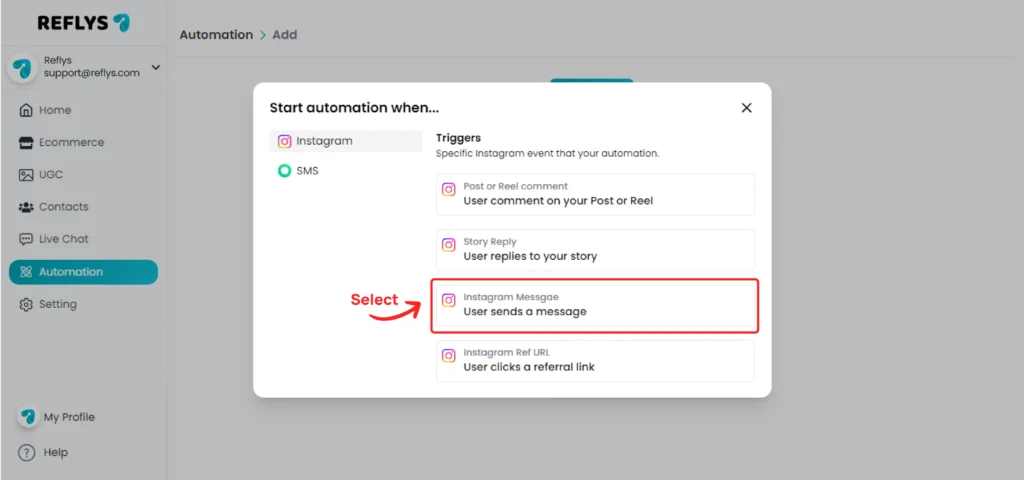The height and width of the screenshot is (480, 1024).
Task: Click the 'Start automation when...' title
Action: pyautogui.click(x=355, y=108)
